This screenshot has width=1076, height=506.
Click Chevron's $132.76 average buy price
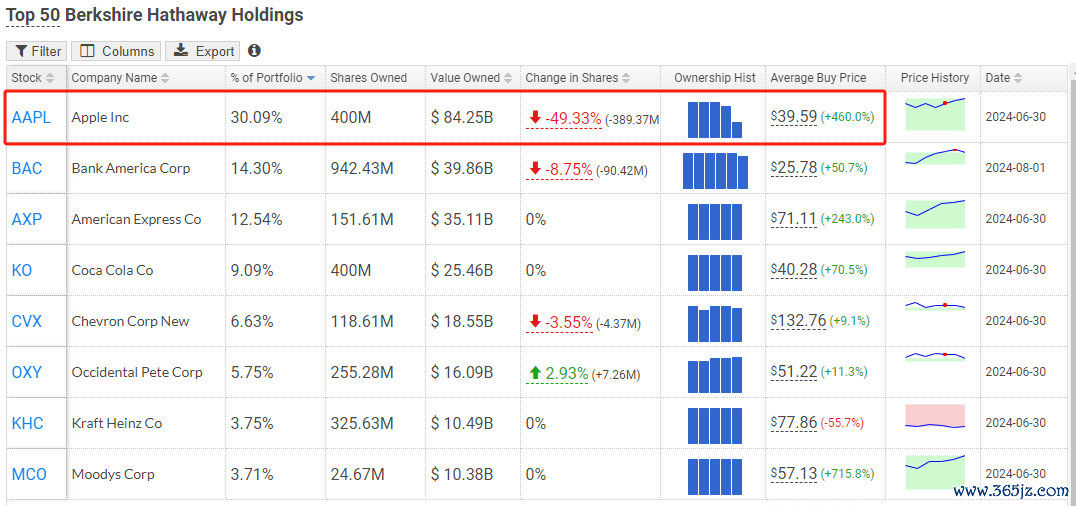point(799,321)
